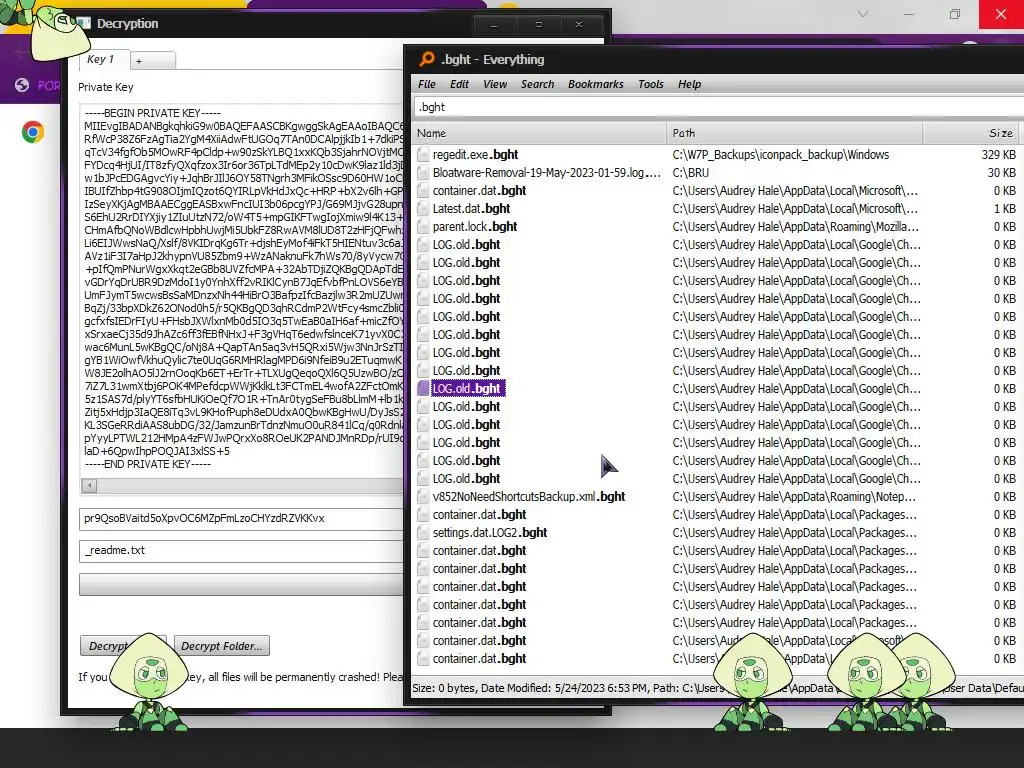This screenshot has height=768, width=1024.
Task: Click path C:\W7P_Backups\iconpack_backup\Windows
Action: pos(781,155)
